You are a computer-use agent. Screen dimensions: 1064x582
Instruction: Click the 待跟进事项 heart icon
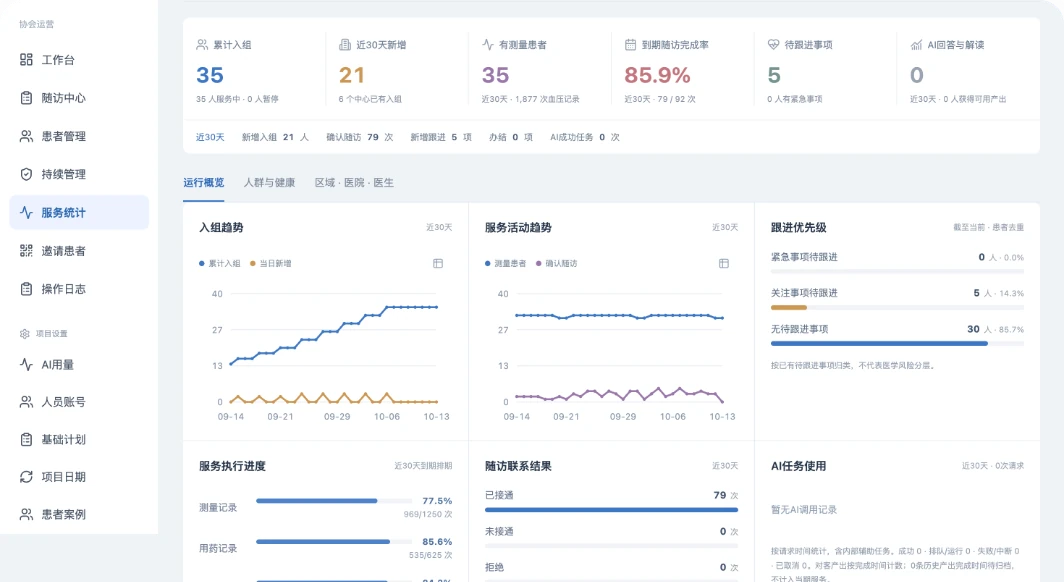[x=773, y=45]
